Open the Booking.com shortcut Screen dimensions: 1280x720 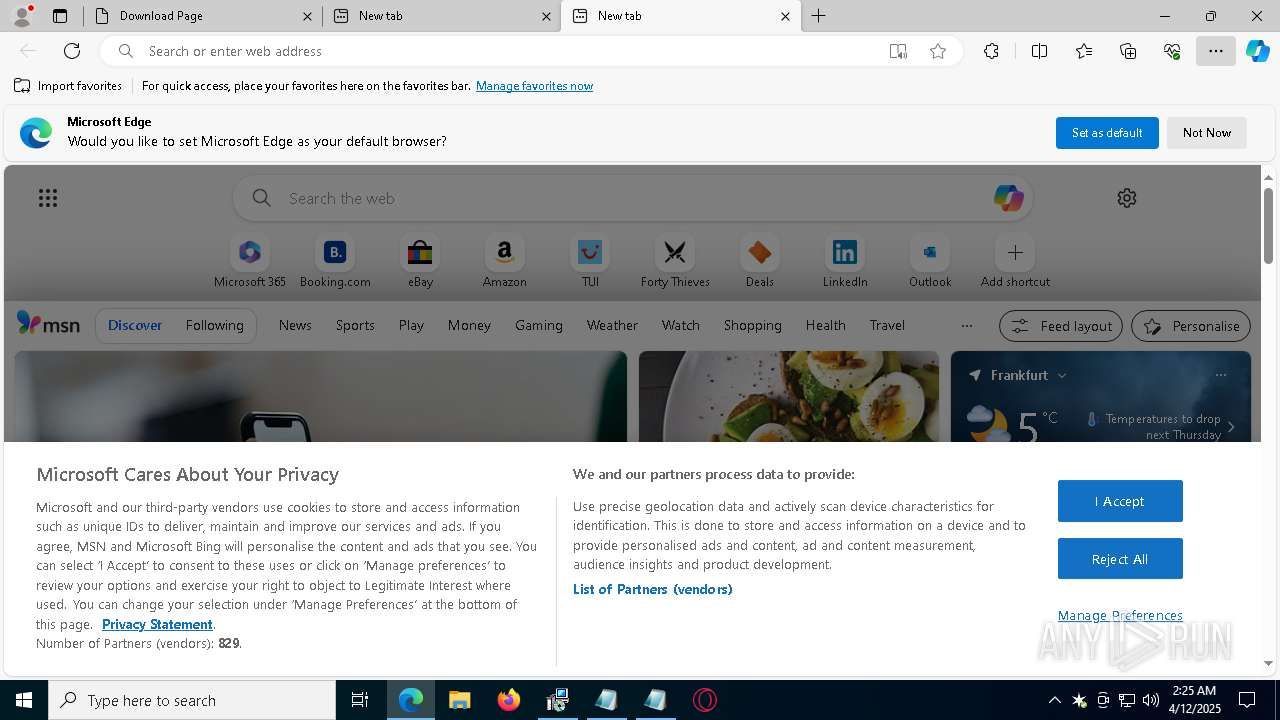coord(335,262)
